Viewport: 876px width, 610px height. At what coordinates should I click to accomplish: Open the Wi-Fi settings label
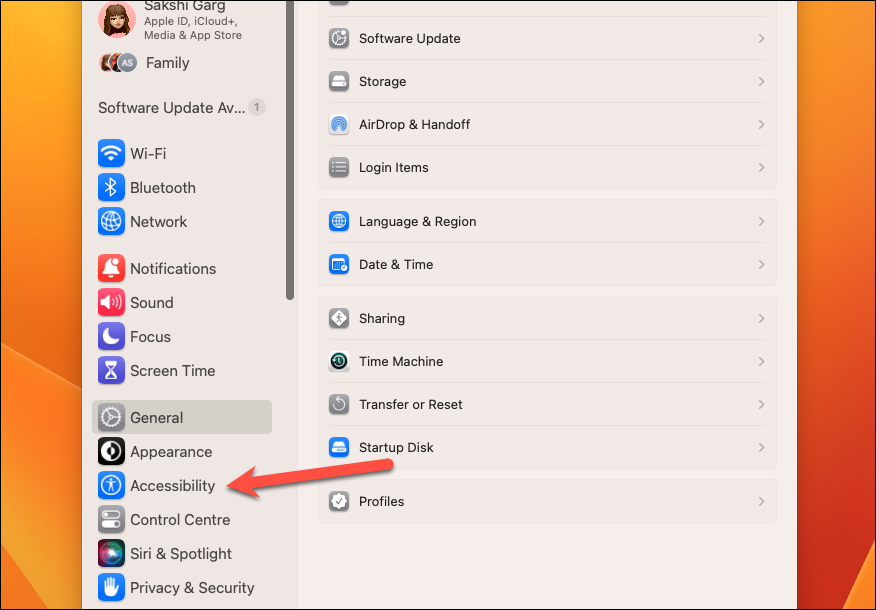(x=148, y=154)
